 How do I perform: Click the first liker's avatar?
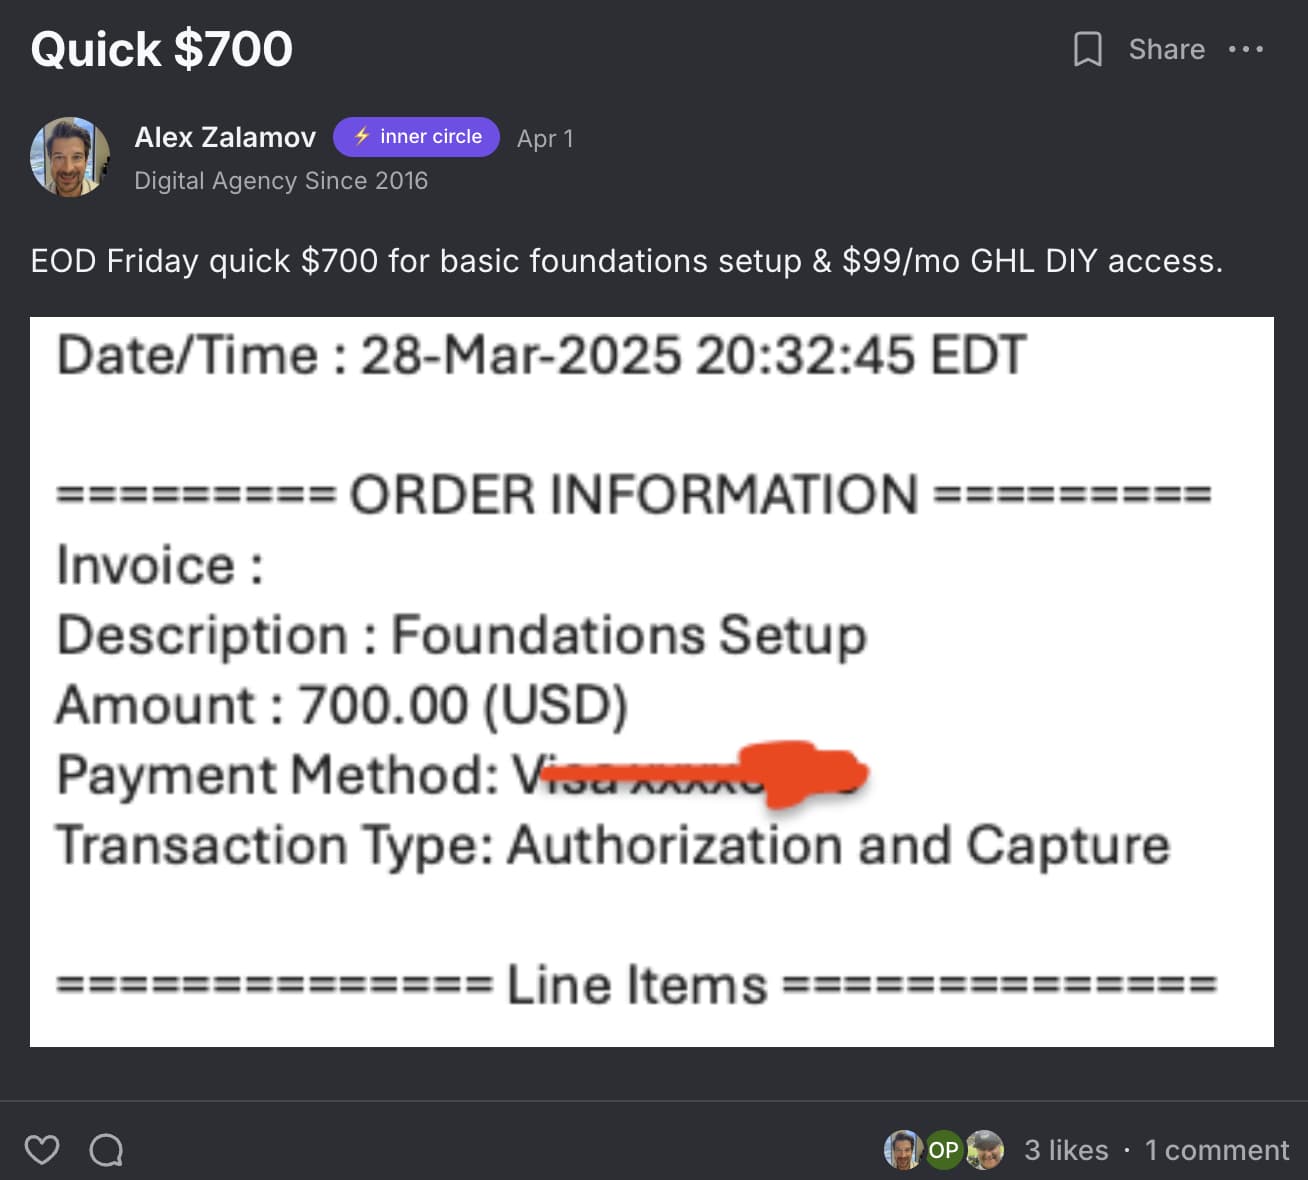[x=902, y=1150]
